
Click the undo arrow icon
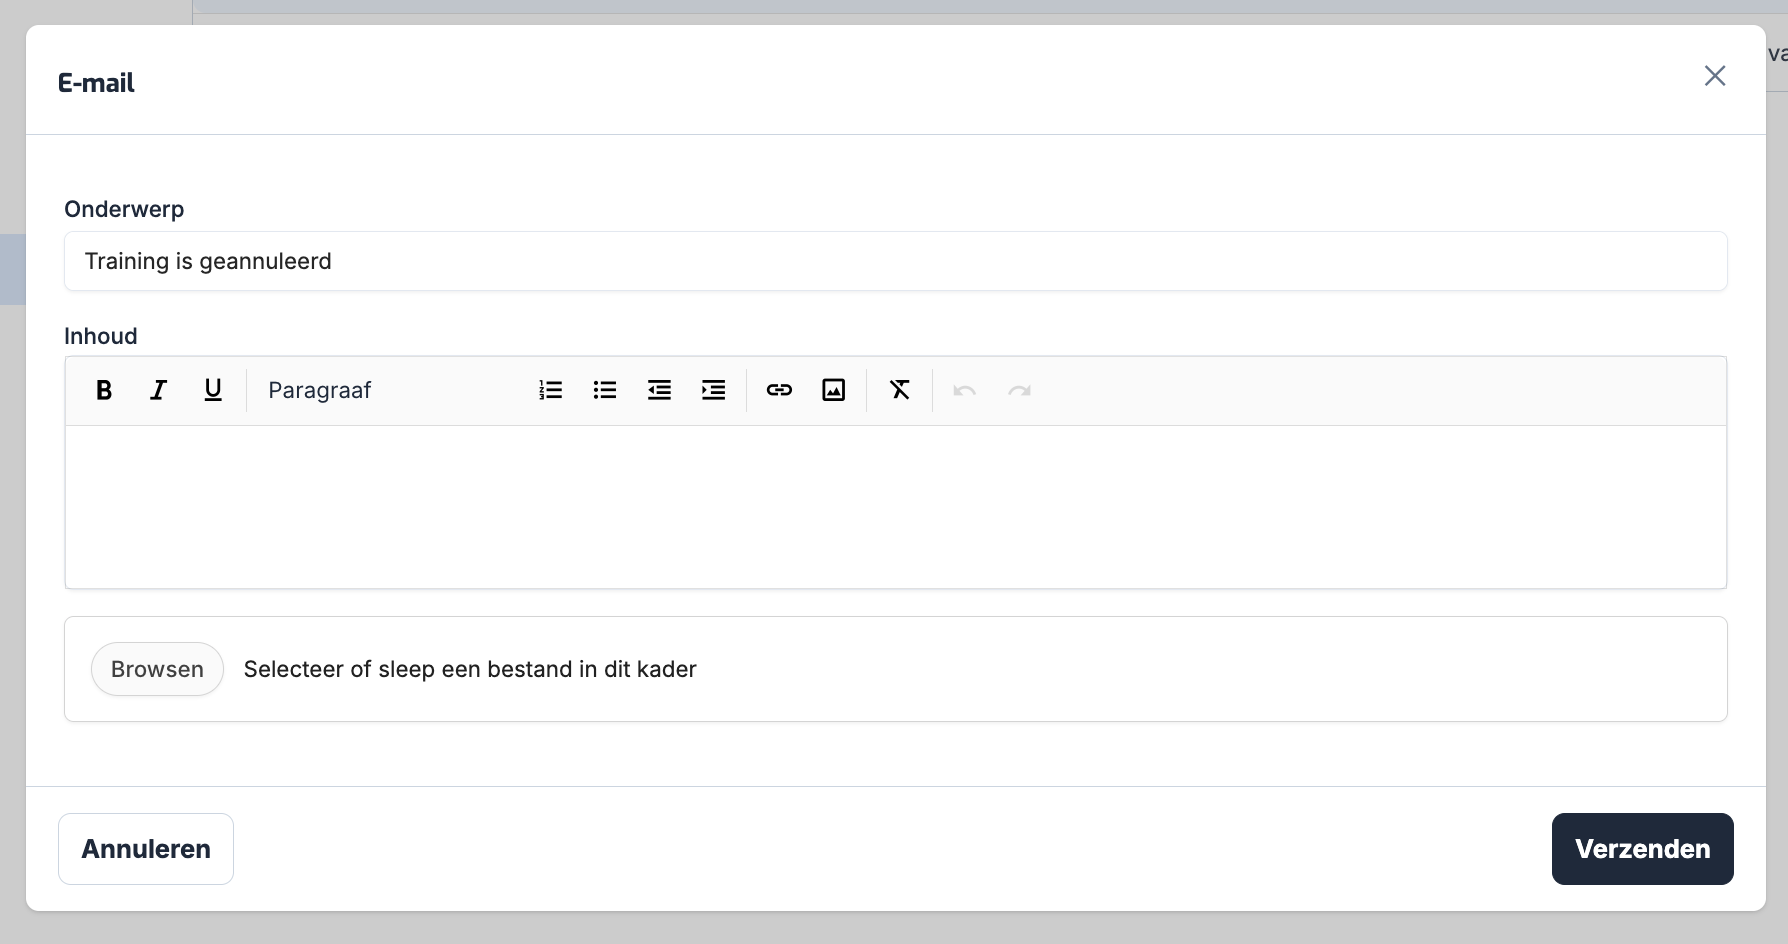(x=965, y=390)
